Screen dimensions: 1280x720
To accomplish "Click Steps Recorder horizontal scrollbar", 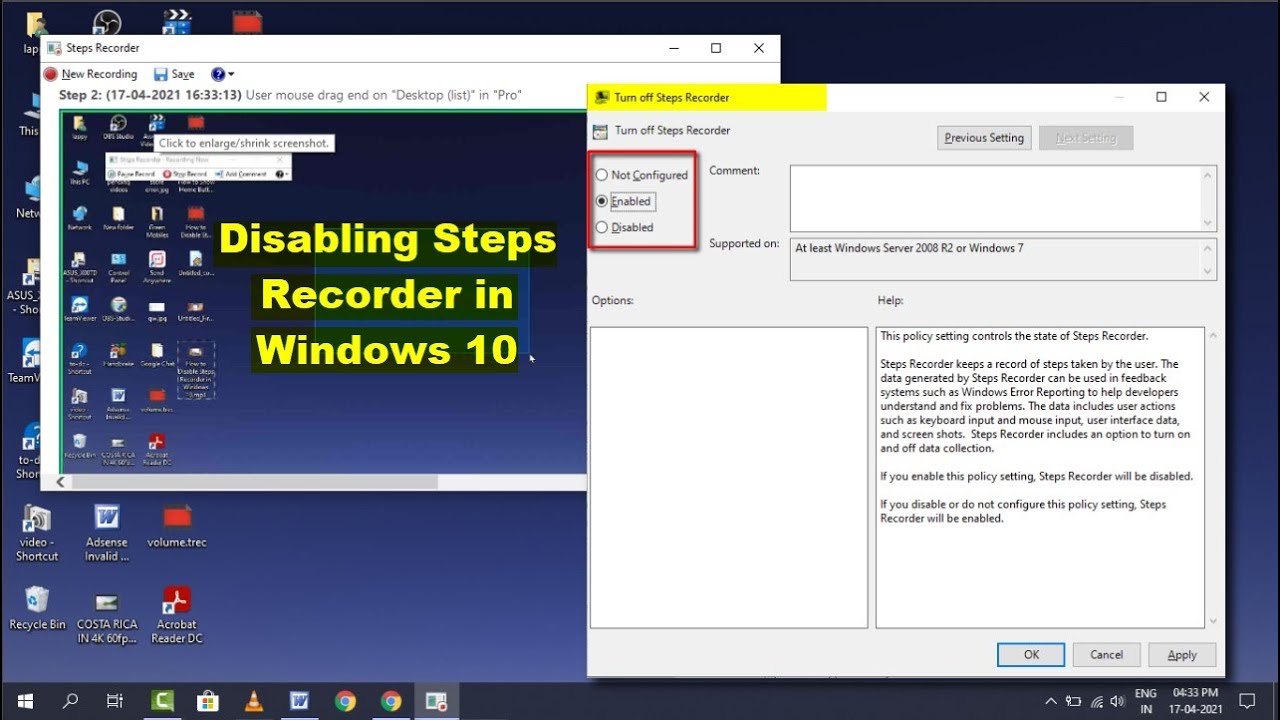I will (255, 482).
